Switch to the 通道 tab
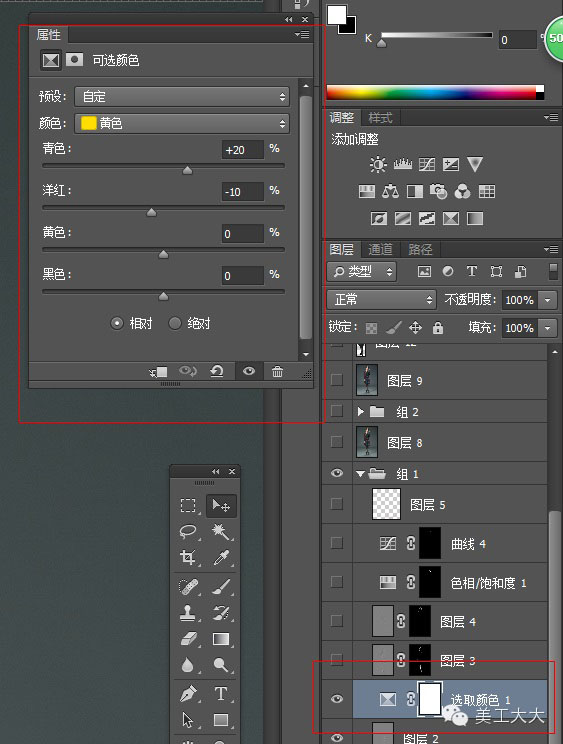The width and height of the screenshot is (563, 744). pos(380,249)
